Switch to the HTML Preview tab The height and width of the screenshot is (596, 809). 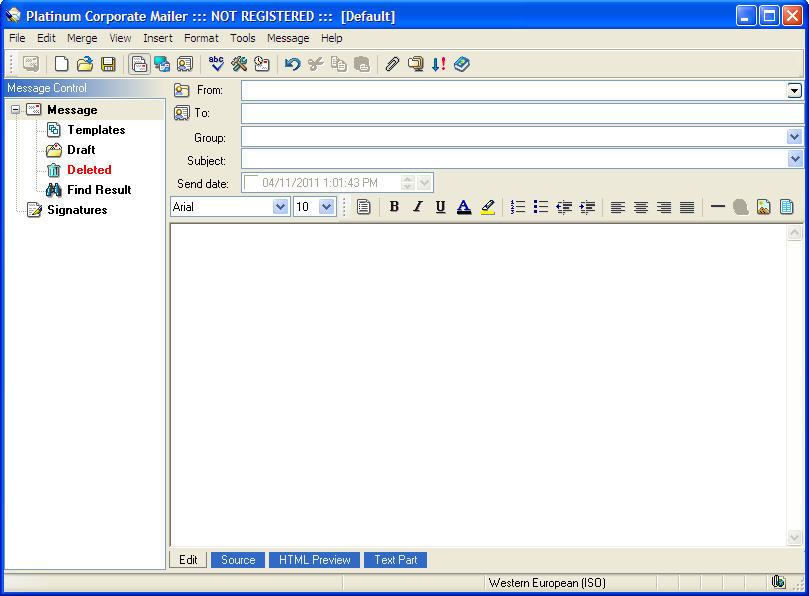coord(314,560)
